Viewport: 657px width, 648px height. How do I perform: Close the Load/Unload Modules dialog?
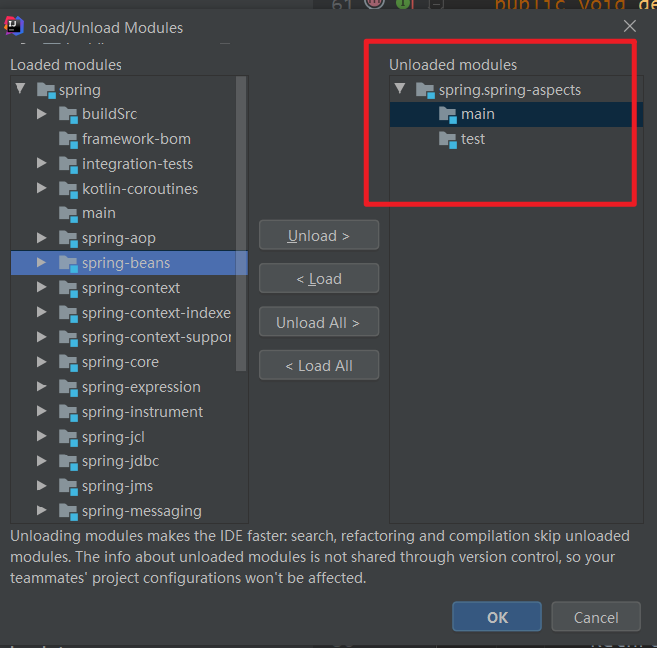pyautogui.click(x=630, y=26)
